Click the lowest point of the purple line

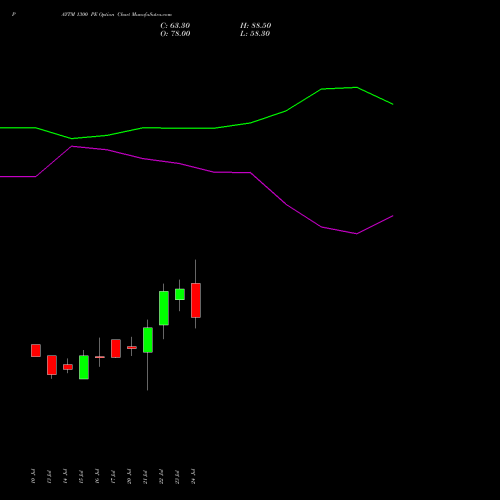357,234
